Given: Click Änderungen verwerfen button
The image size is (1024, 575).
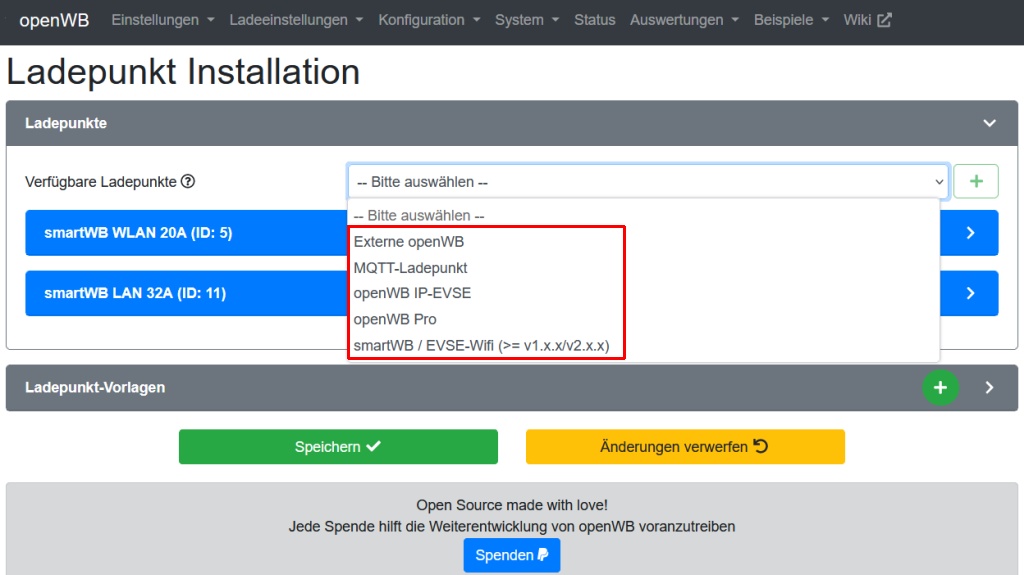Looking at the screenshot, I should coord(685,447).
